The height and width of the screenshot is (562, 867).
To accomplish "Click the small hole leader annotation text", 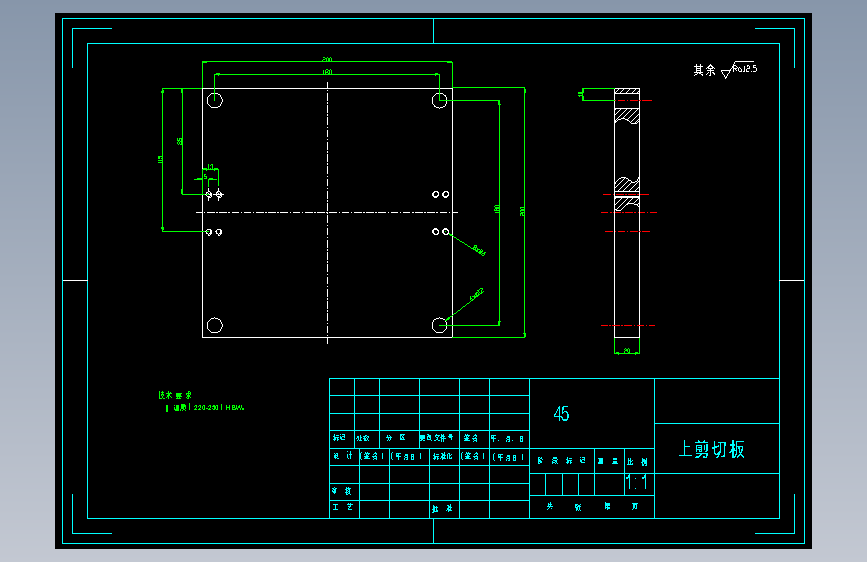I will (x=479, y=250).
